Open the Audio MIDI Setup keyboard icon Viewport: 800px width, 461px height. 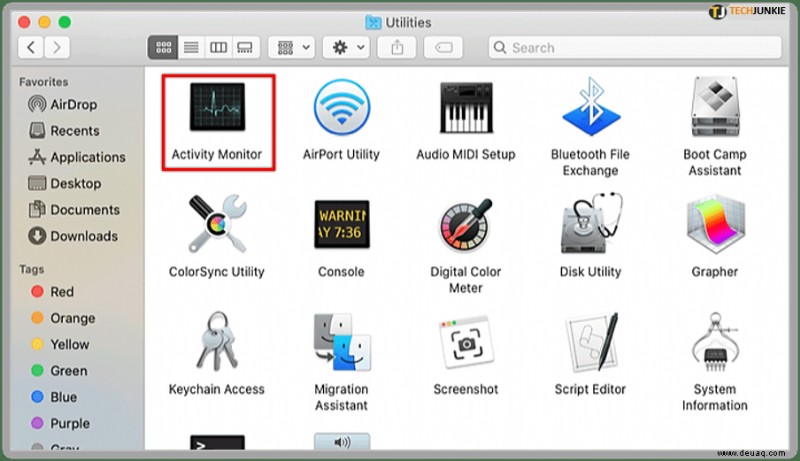click(x=466, y=107)
